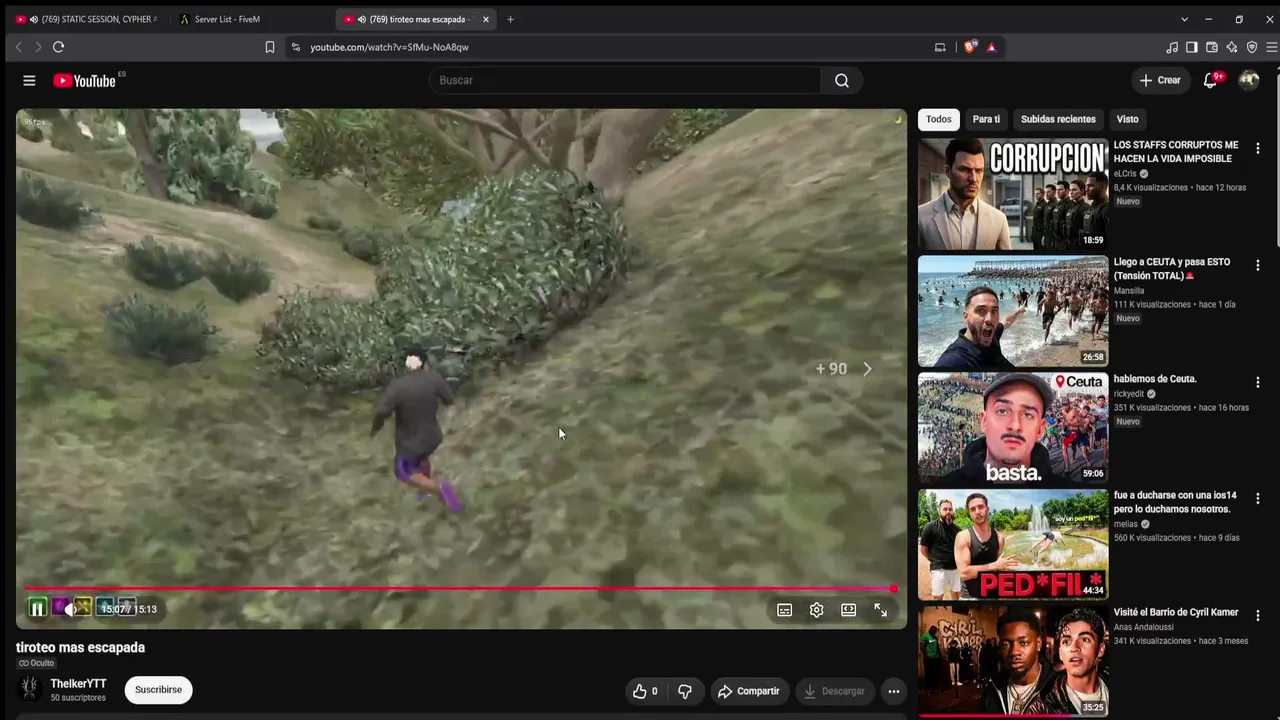This screenshot has height=720, width=1280.
Task: Open more actions under the video
Action: click(x=894, y=691)
